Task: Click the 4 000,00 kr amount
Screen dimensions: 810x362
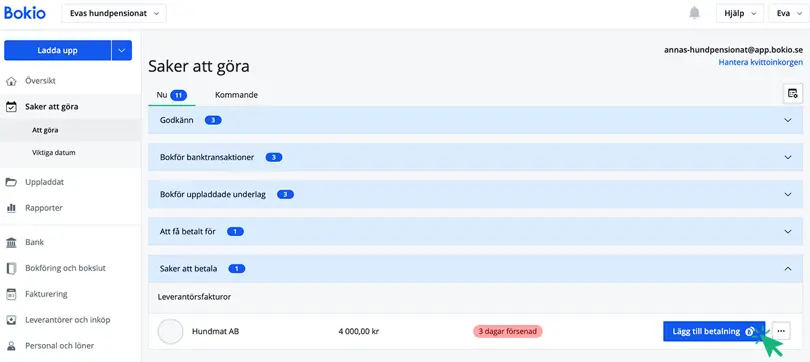Action: coord(359,332)
